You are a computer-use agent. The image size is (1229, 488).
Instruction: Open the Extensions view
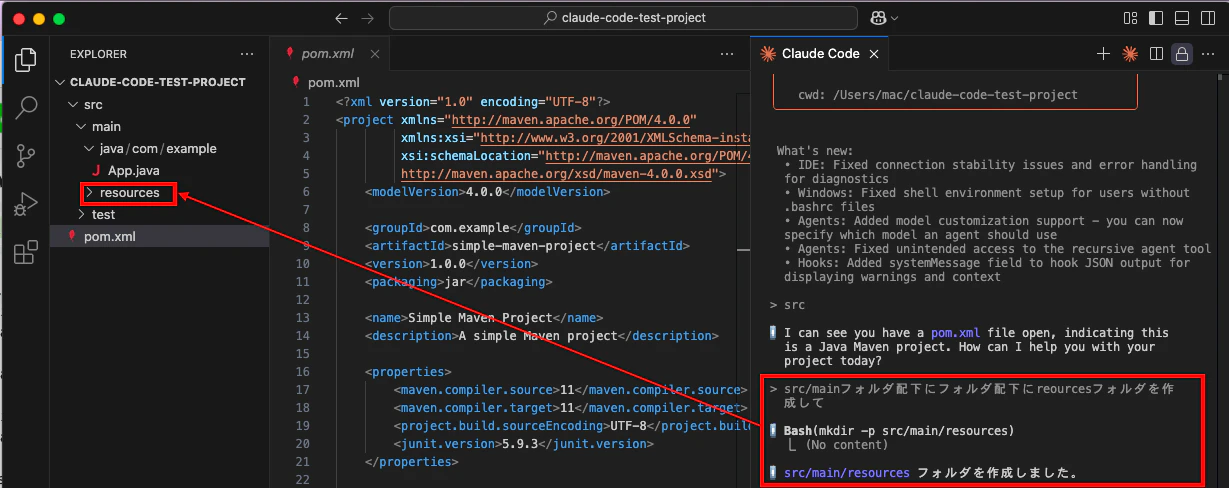tap(26, 253)
